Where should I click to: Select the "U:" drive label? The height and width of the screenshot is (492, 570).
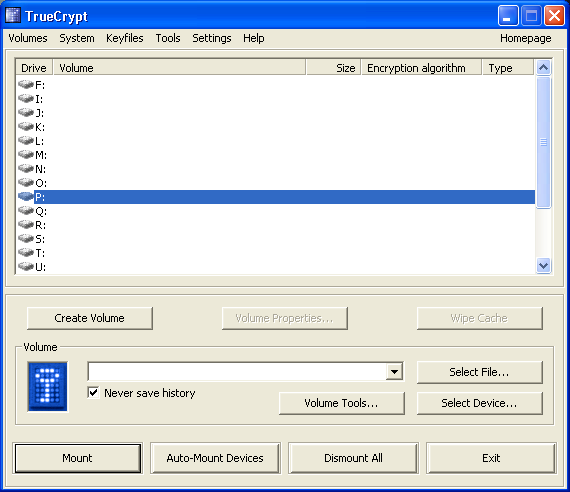(40, 267)
